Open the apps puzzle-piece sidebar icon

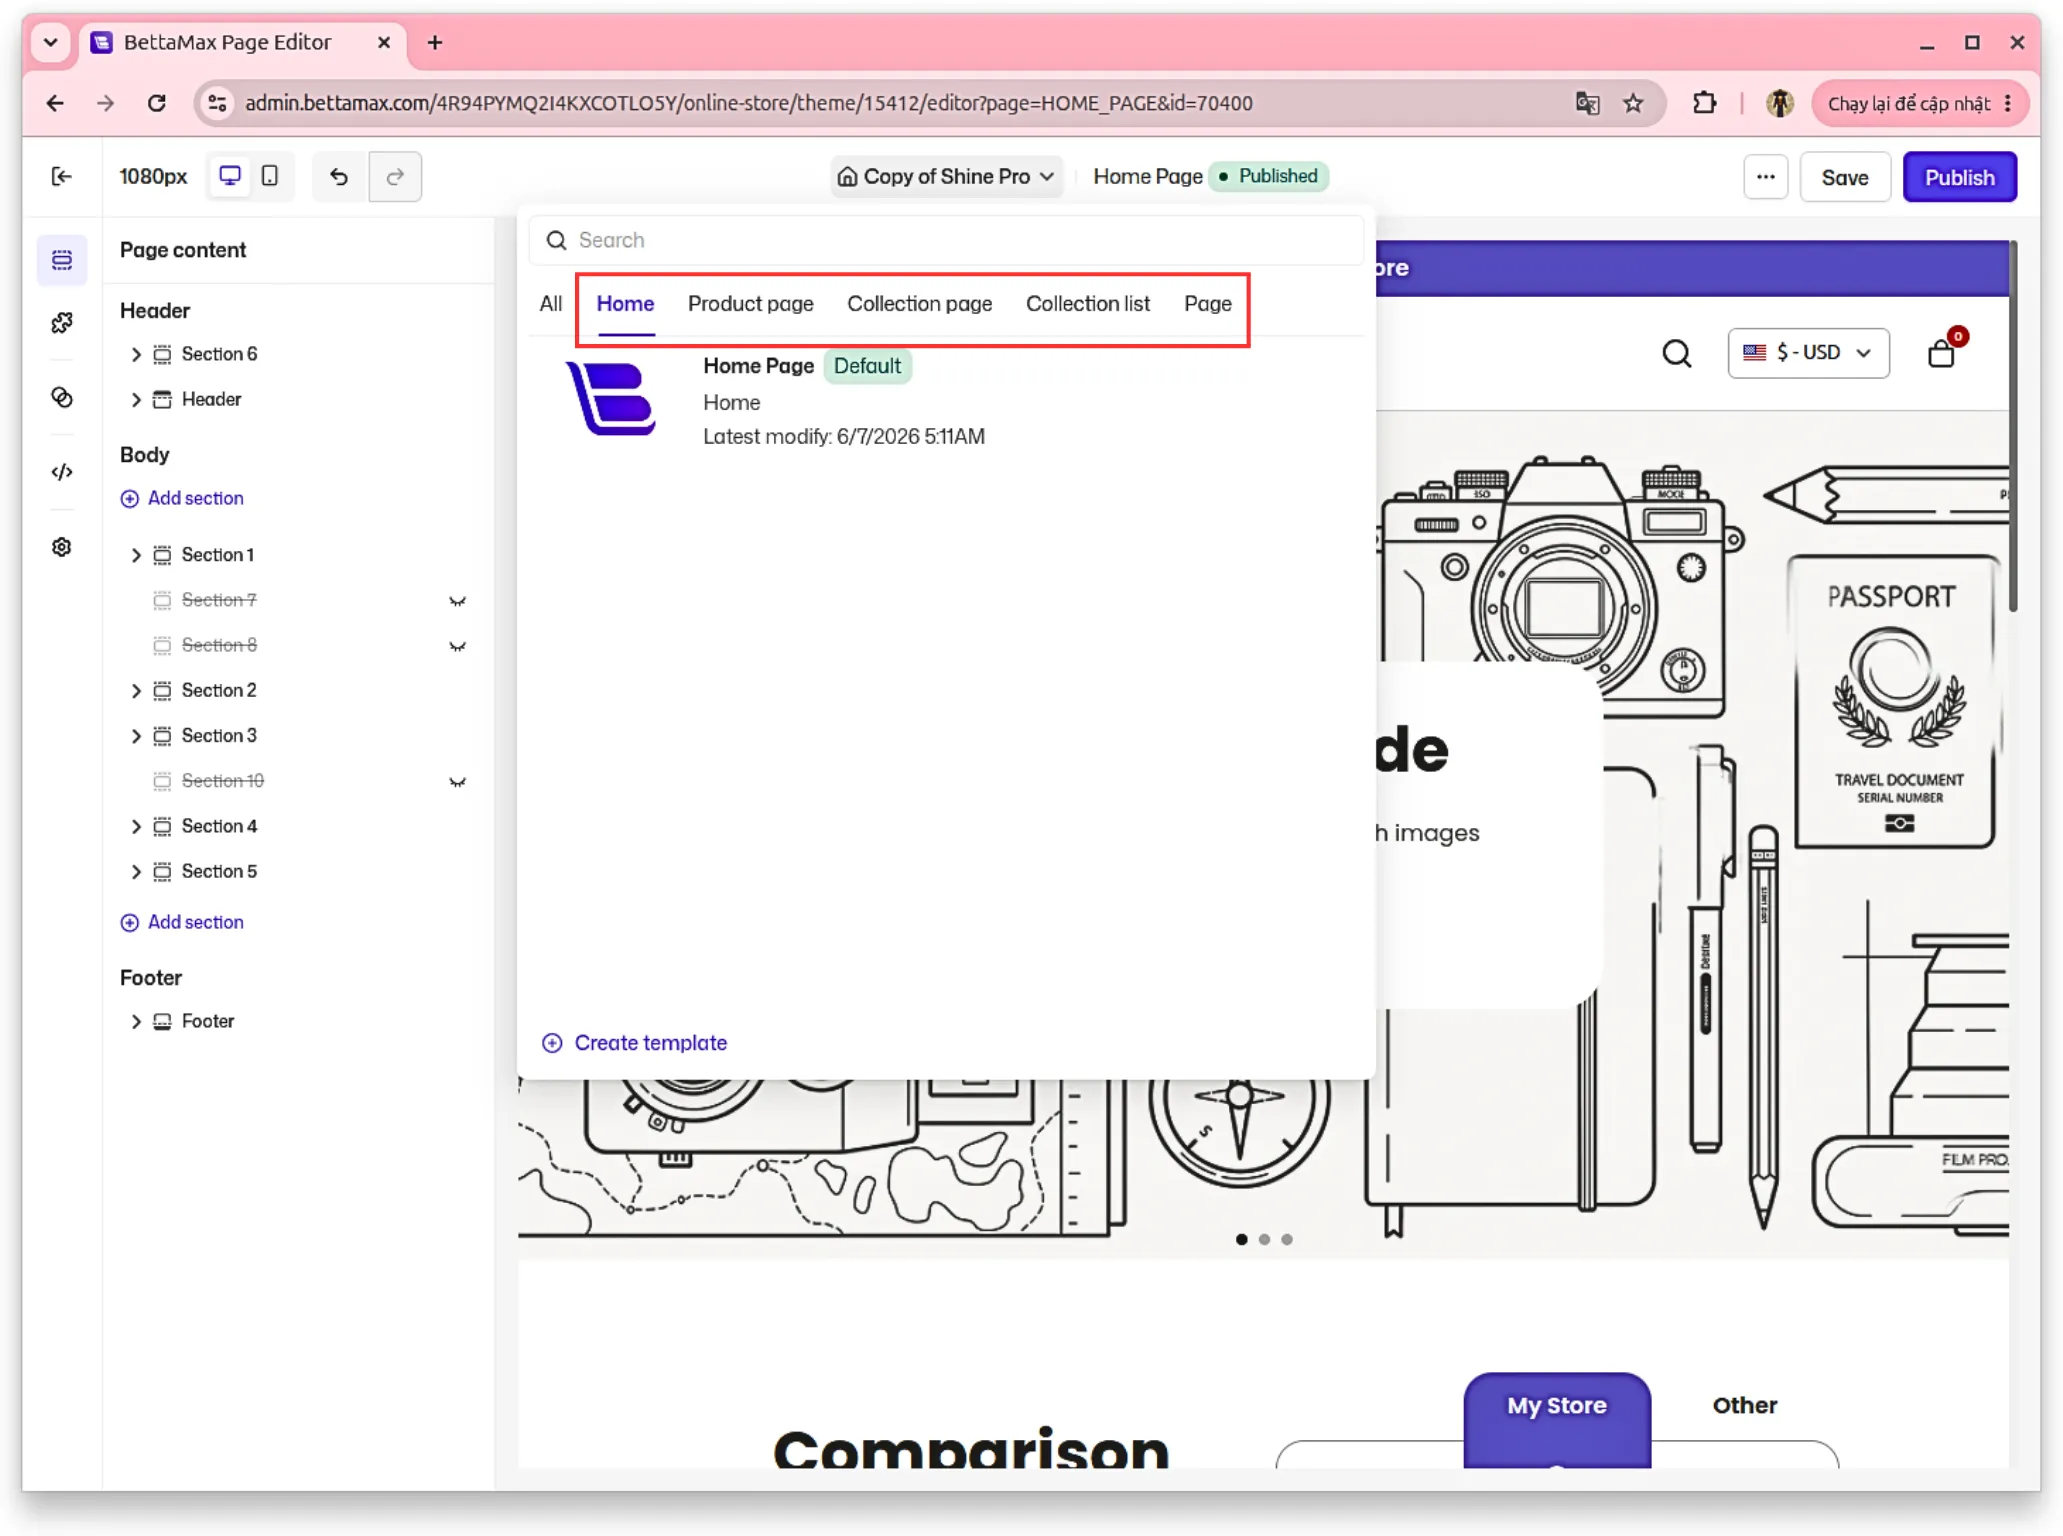62,323
